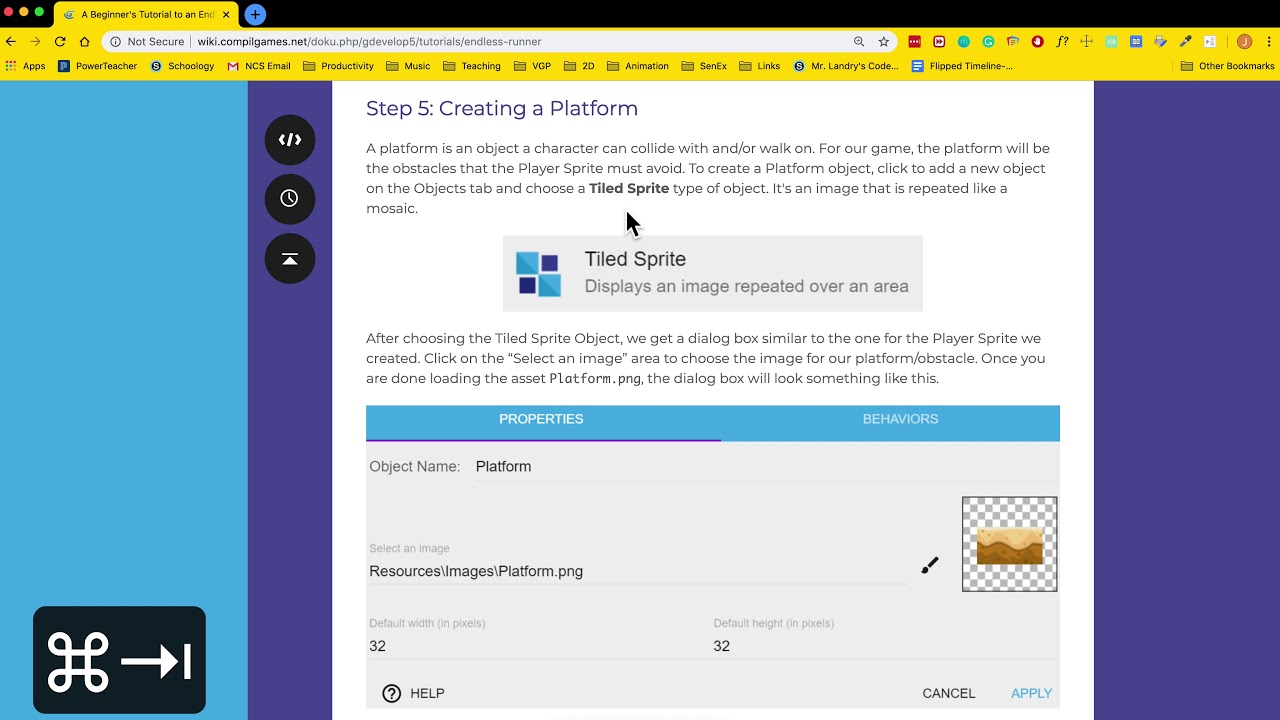Open the Schoology bookmark
Screen dimensions: 1280x720
(182, 66)
